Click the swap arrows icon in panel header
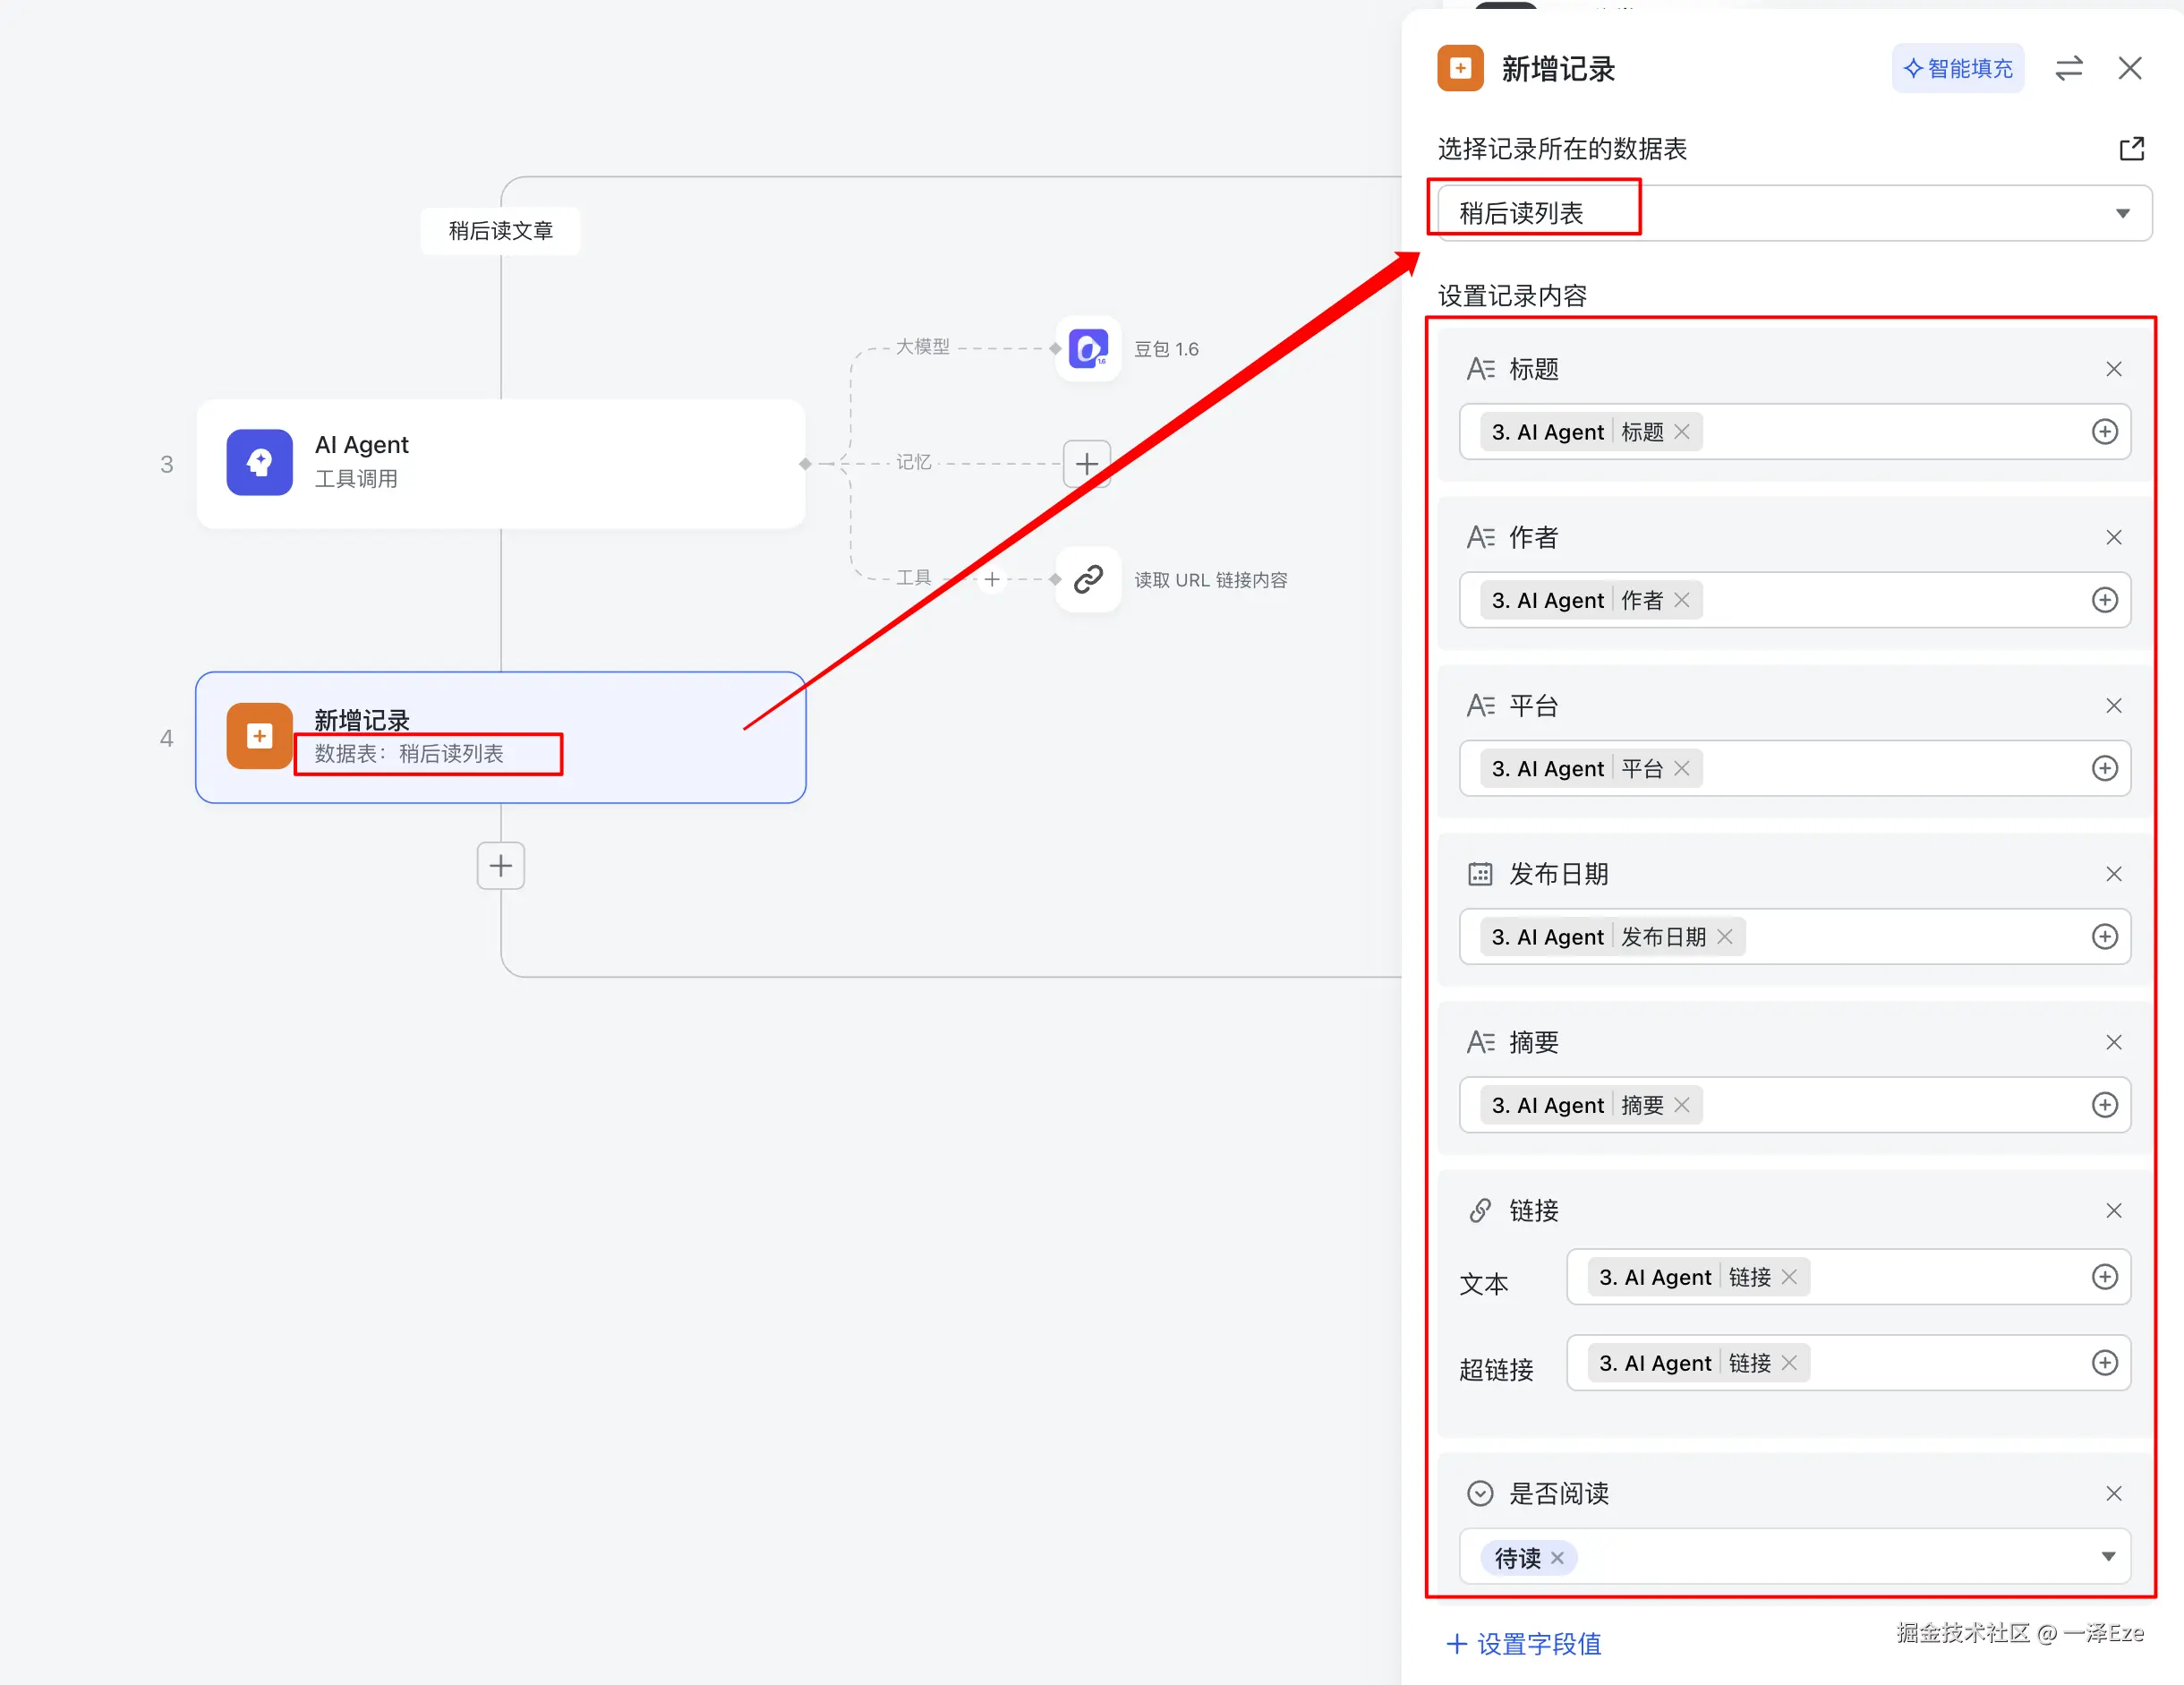 tap(2068, 68)
